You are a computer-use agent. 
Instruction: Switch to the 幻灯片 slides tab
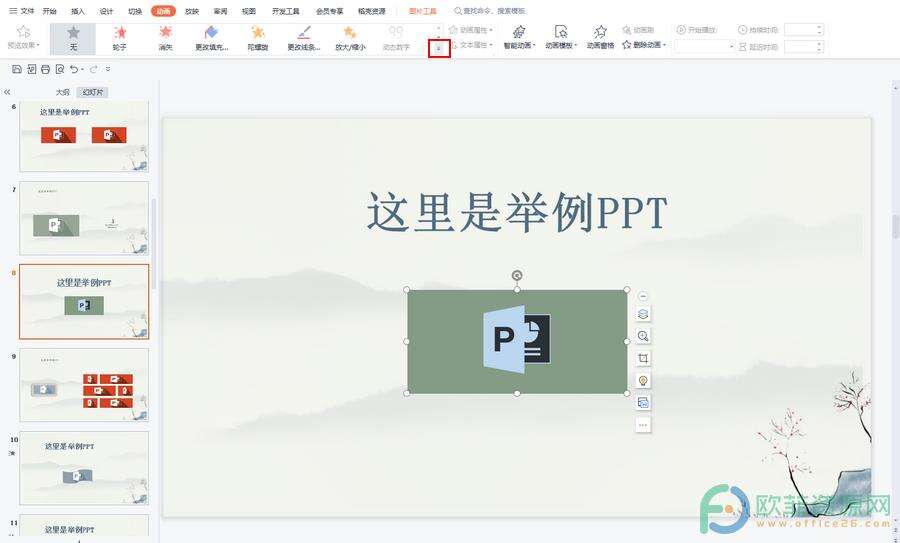point(93,92)
